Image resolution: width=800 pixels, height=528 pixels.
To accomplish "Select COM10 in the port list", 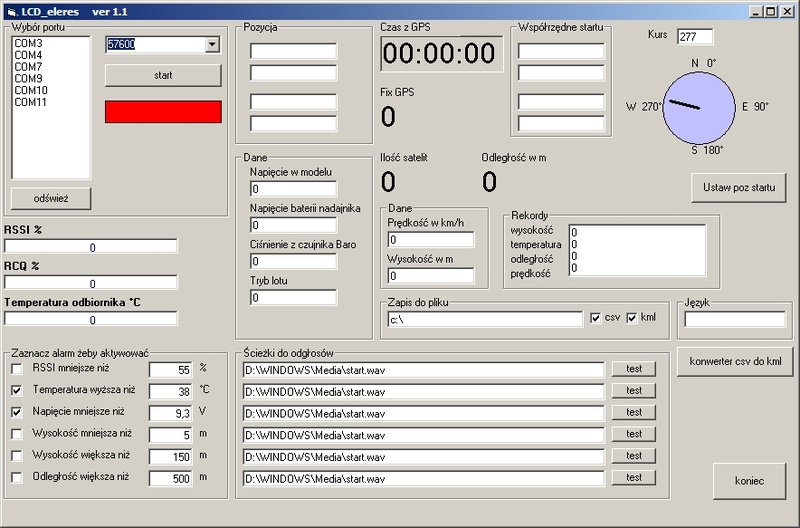I will tap(31, 90).
